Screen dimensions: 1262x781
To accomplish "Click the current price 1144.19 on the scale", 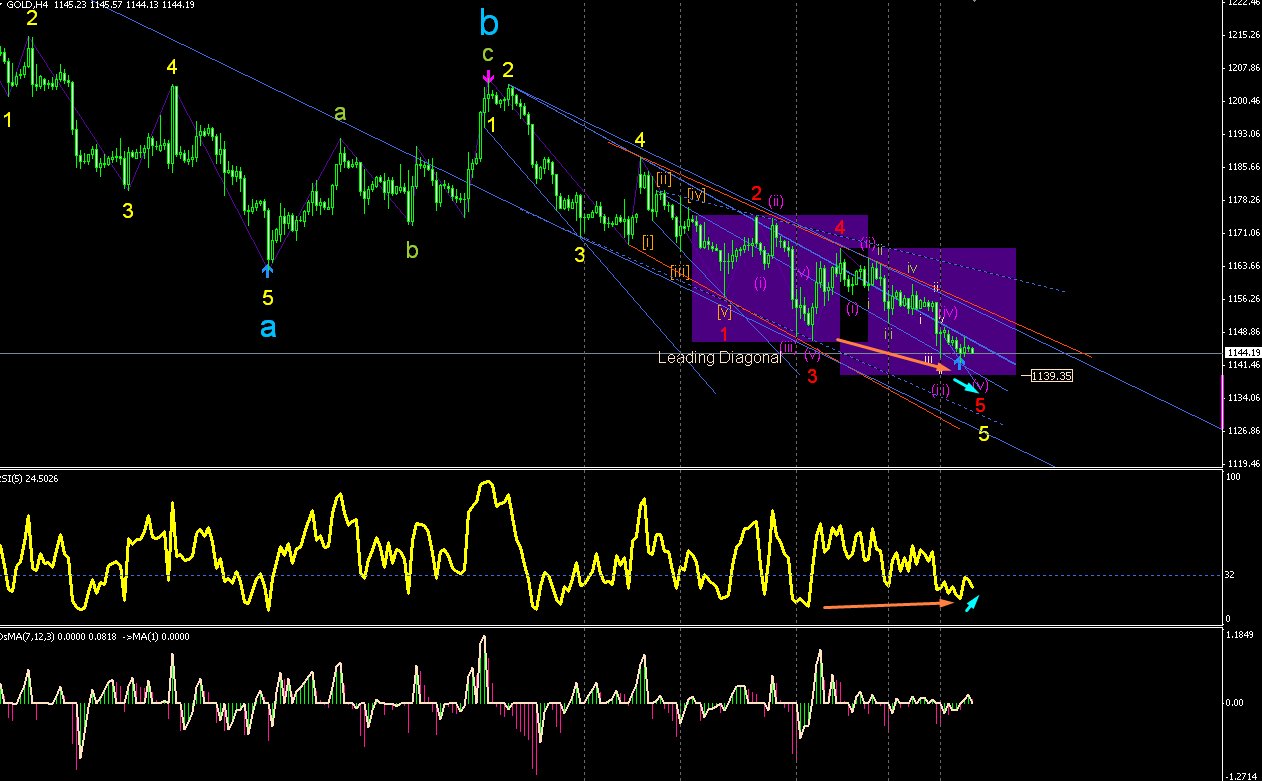I will click(1243, 353).
